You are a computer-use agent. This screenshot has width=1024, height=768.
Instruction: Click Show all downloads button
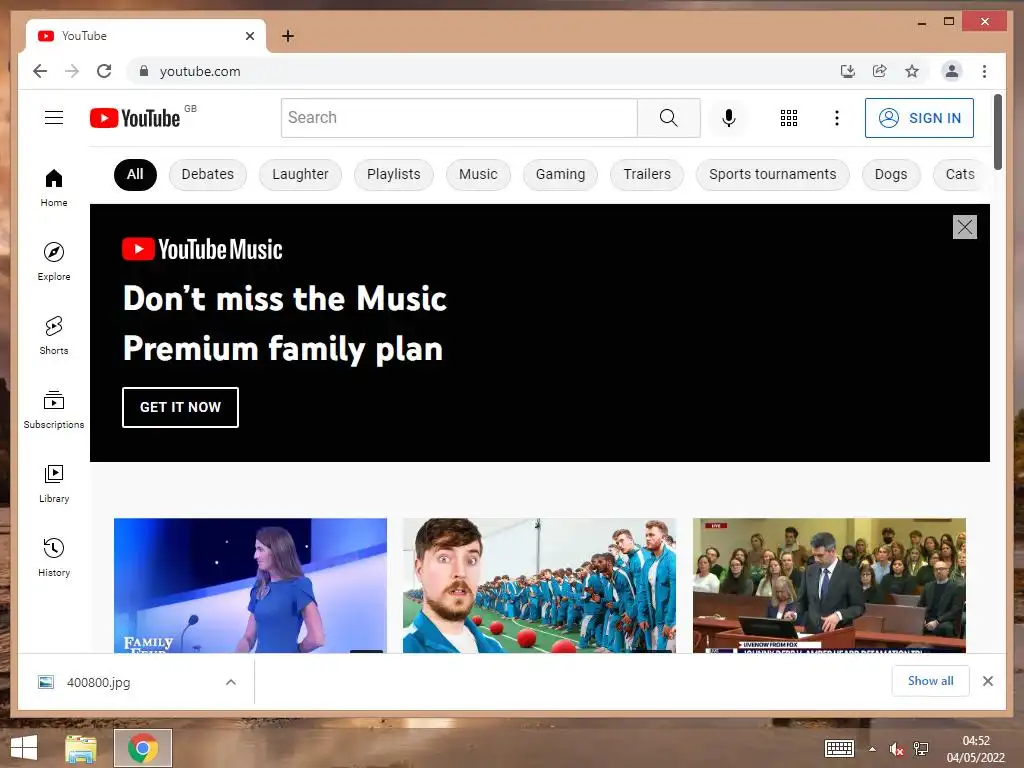[x=931, y=681]
